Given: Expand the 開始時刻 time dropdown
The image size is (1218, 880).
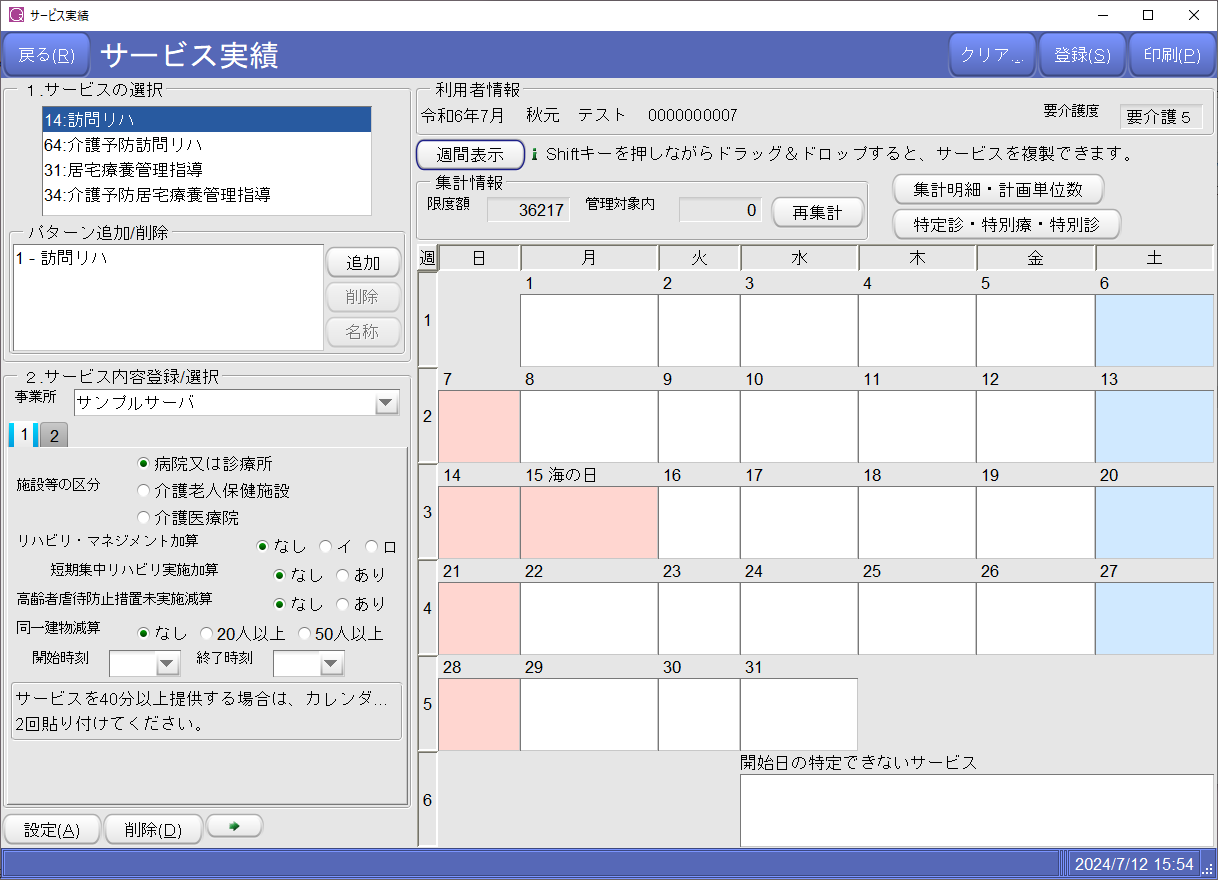Looking at the screenshot, I should [166, 664].
